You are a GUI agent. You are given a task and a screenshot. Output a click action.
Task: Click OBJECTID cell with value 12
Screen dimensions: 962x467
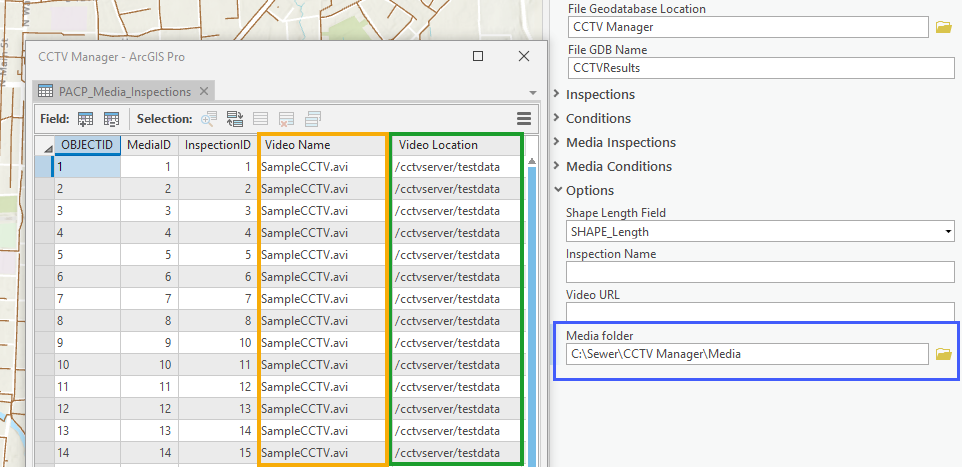pyautogui.click(x=87, y=409)
